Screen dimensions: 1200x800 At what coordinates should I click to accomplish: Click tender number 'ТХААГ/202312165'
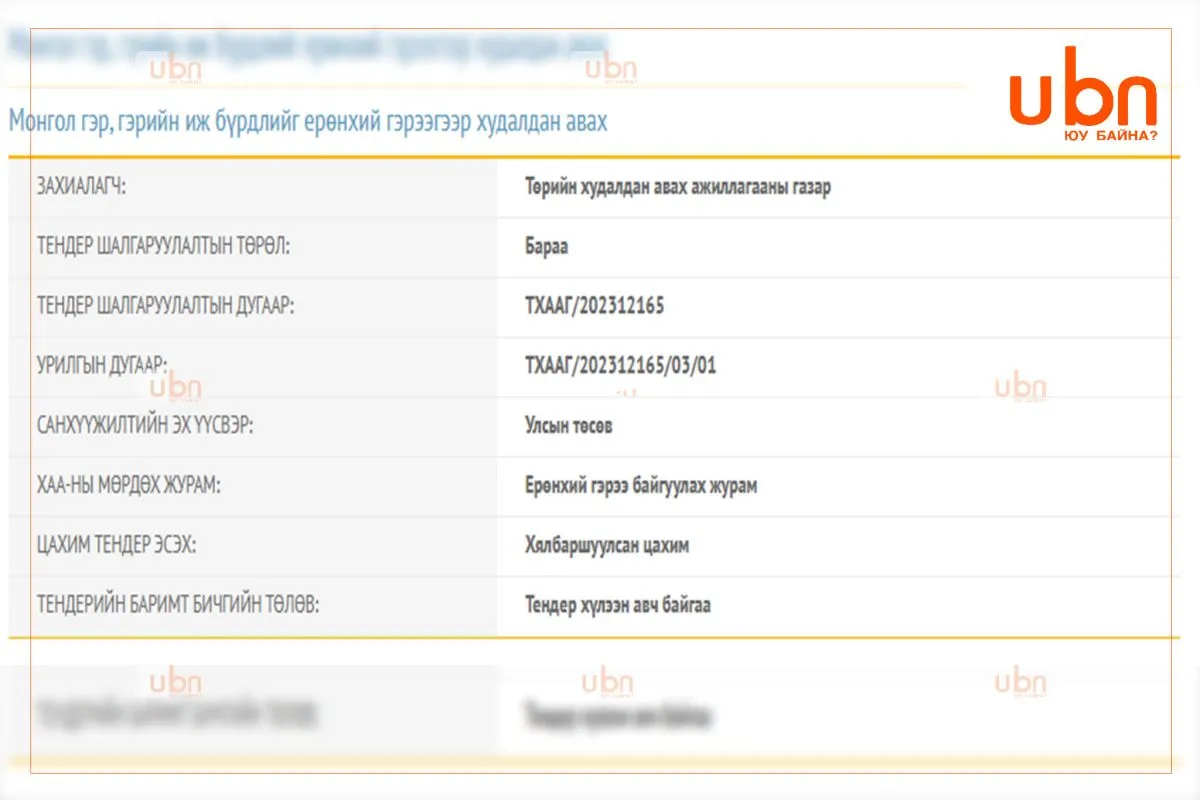point(594,306)
